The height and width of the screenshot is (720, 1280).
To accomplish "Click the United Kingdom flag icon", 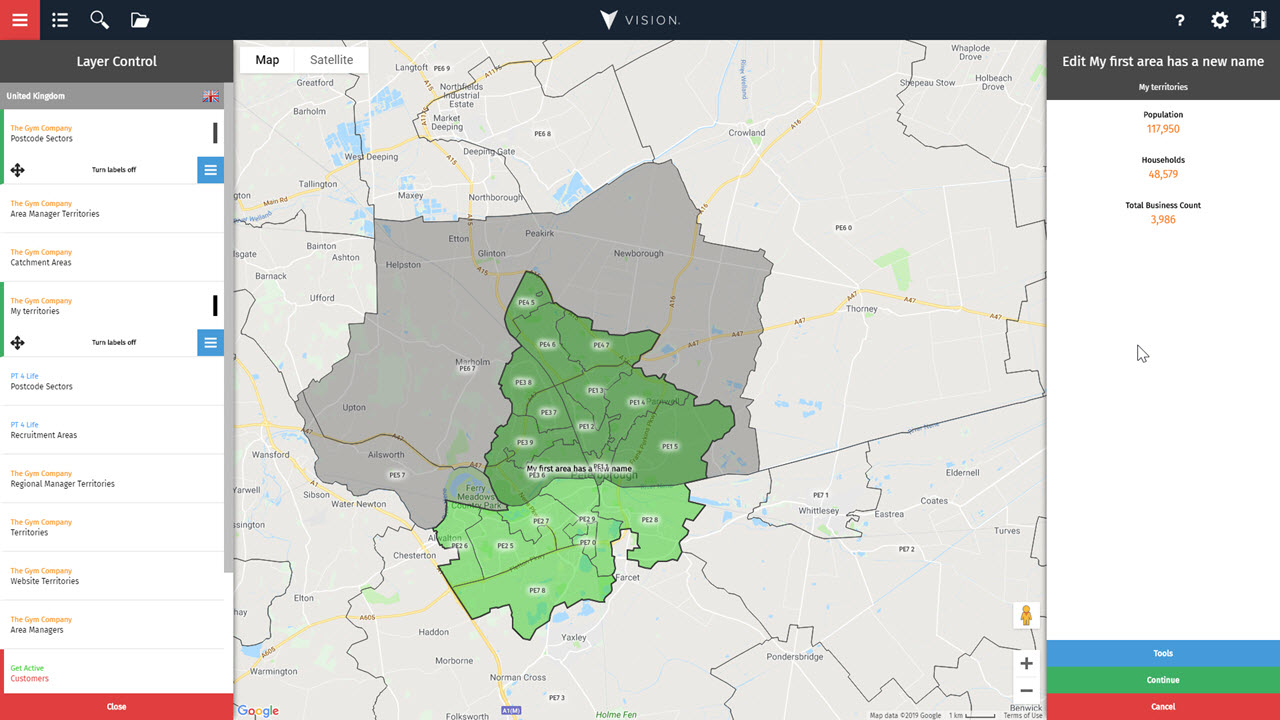I will coord(211,96).
